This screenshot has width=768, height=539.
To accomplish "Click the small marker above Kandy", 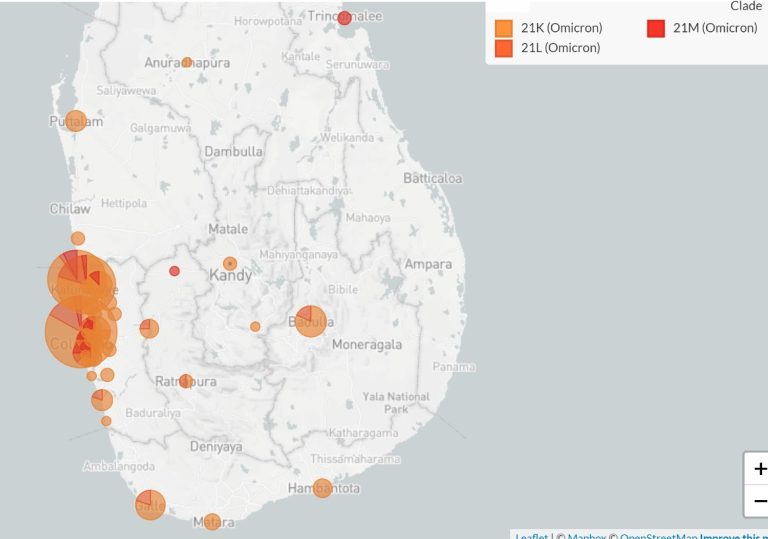I will 230,263.
